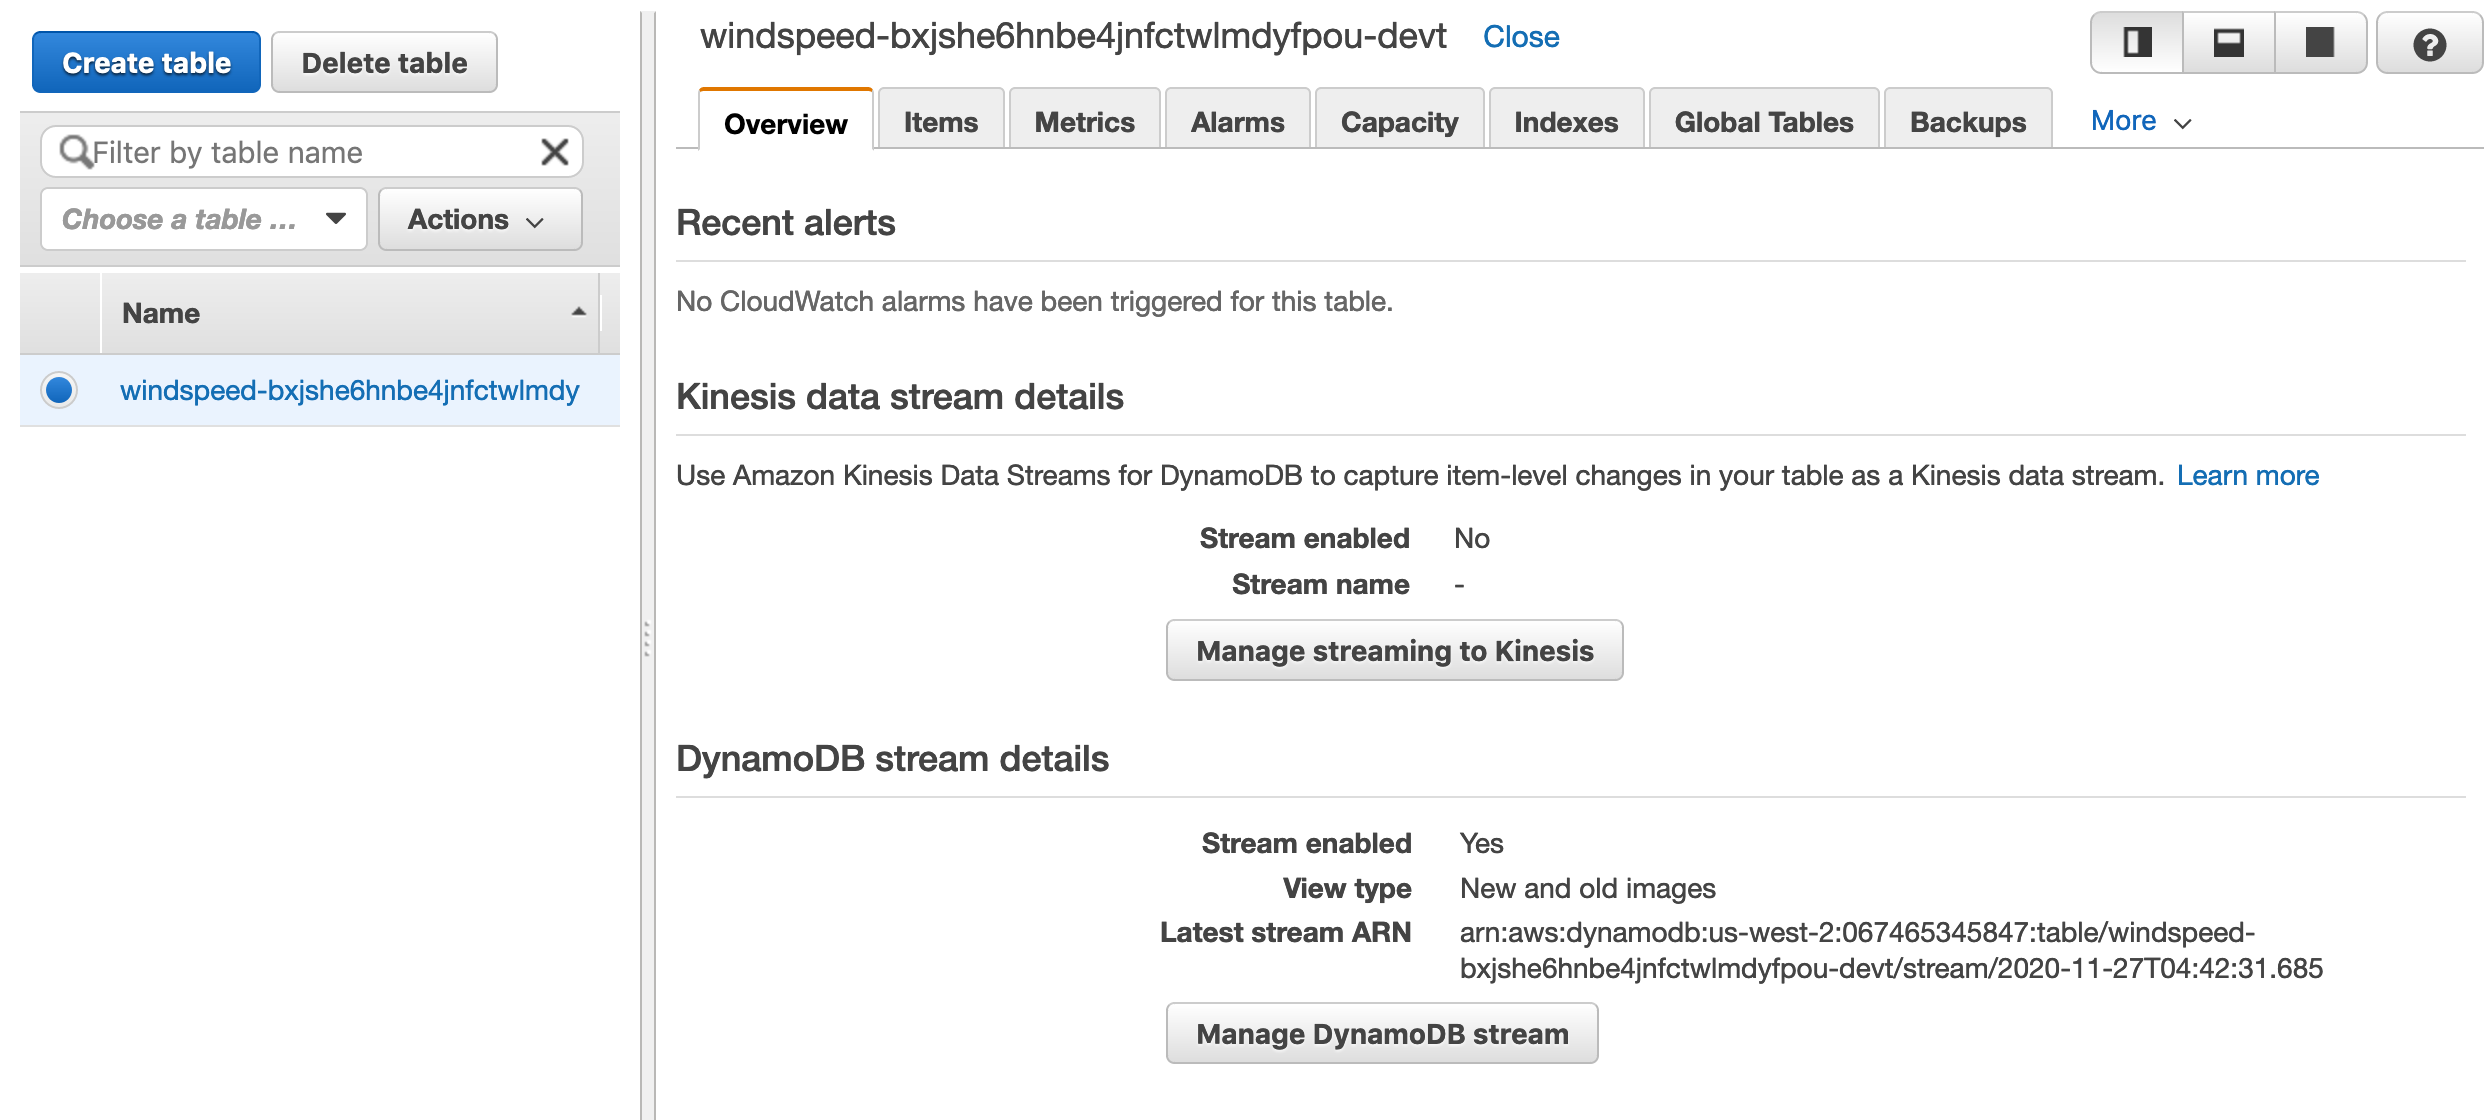Select the windspeed table radio button
Image resolution: width=2492 pixels, height=1120 pixels.
click(x=59, y=390)
